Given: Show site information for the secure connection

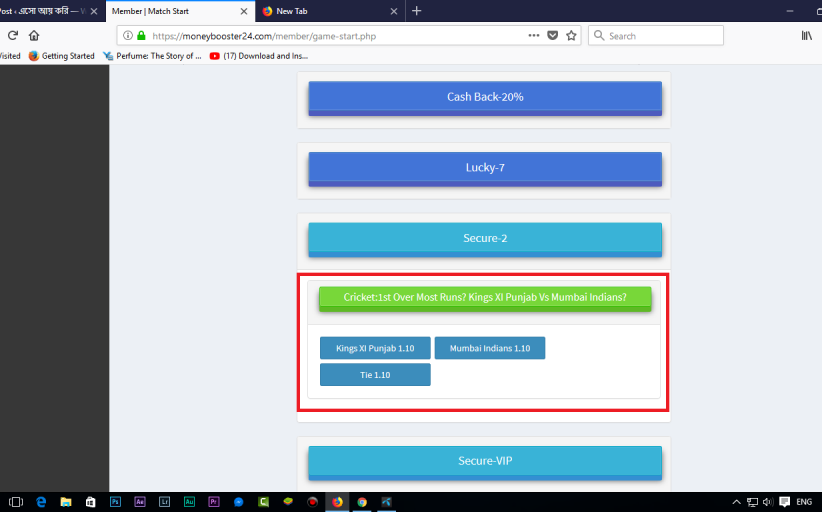Looking at the screenshot, I should coord(127,35).
